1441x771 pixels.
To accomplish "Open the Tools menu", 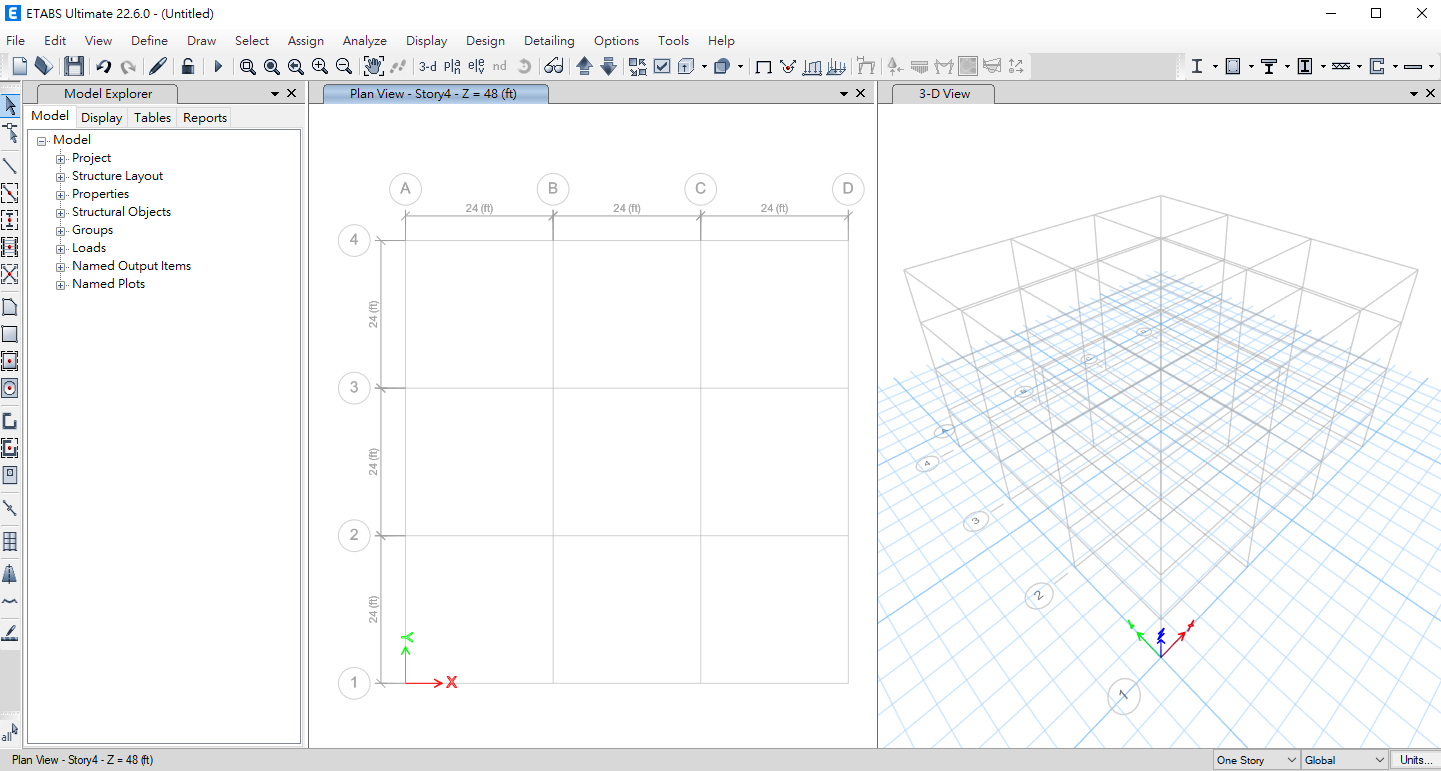I will (x=673, y=41).
